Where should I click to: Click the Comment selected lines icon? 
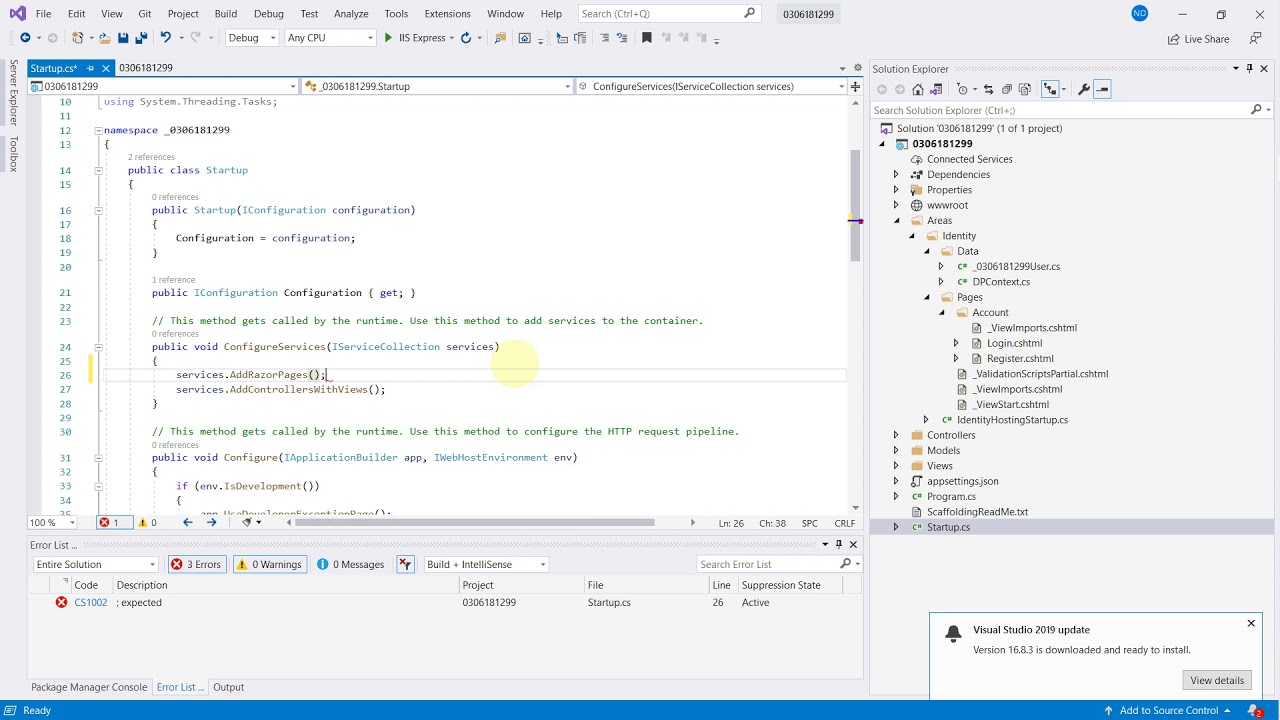pos(604,38)
